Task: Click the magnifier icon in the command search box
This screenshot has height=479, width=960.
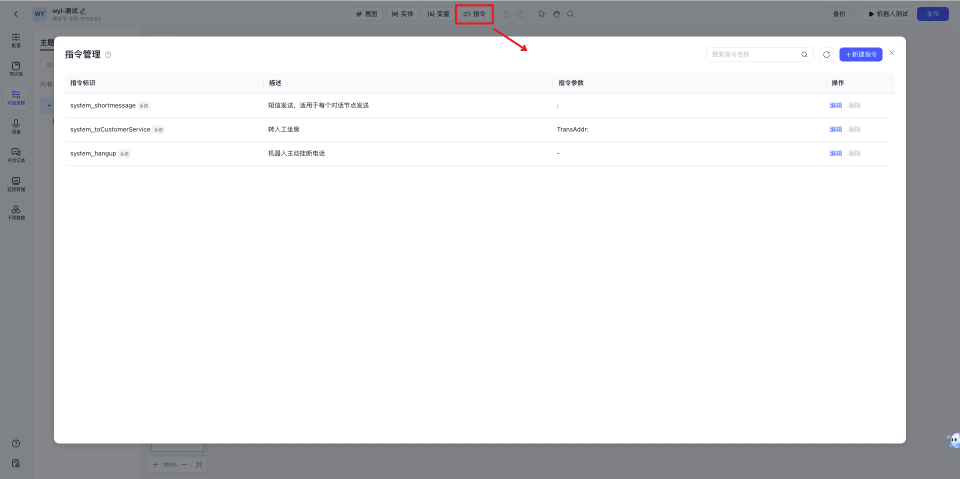Action: click(804, 54)
